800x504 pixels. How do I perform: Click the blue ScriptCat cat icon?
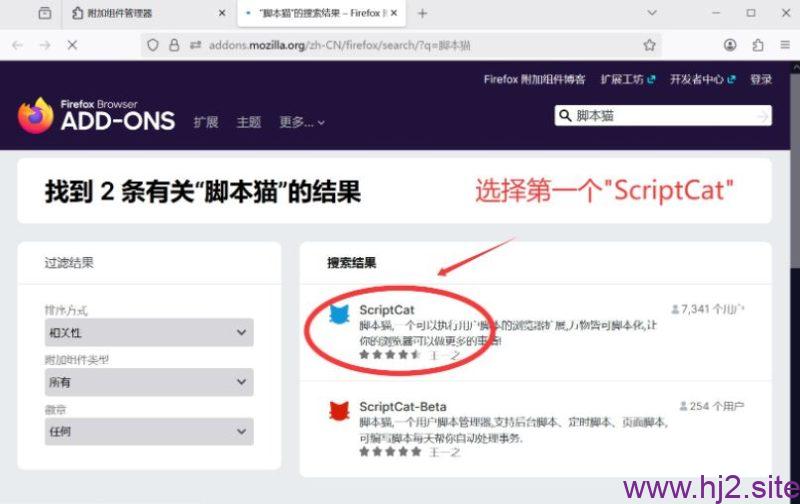click(x=339, y=314)
